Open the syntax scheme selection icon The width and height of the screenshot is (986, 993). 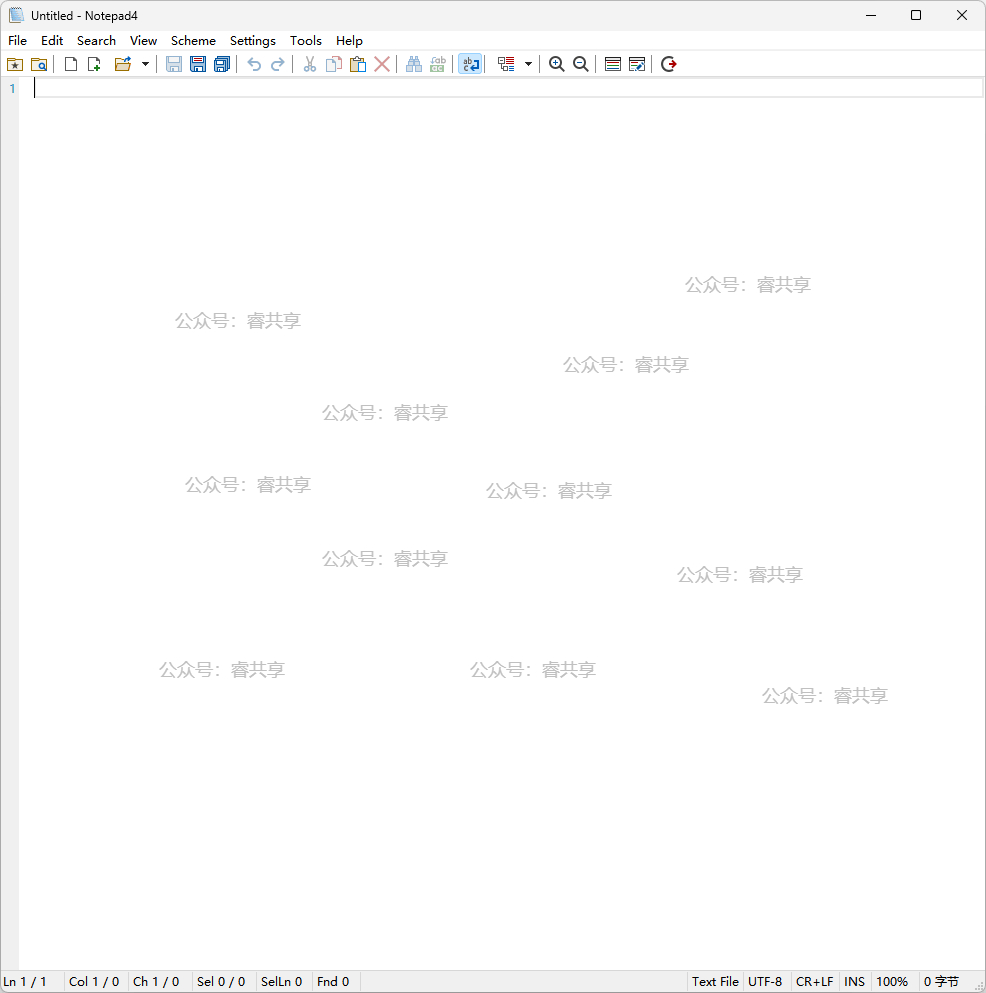click(612, 64)
